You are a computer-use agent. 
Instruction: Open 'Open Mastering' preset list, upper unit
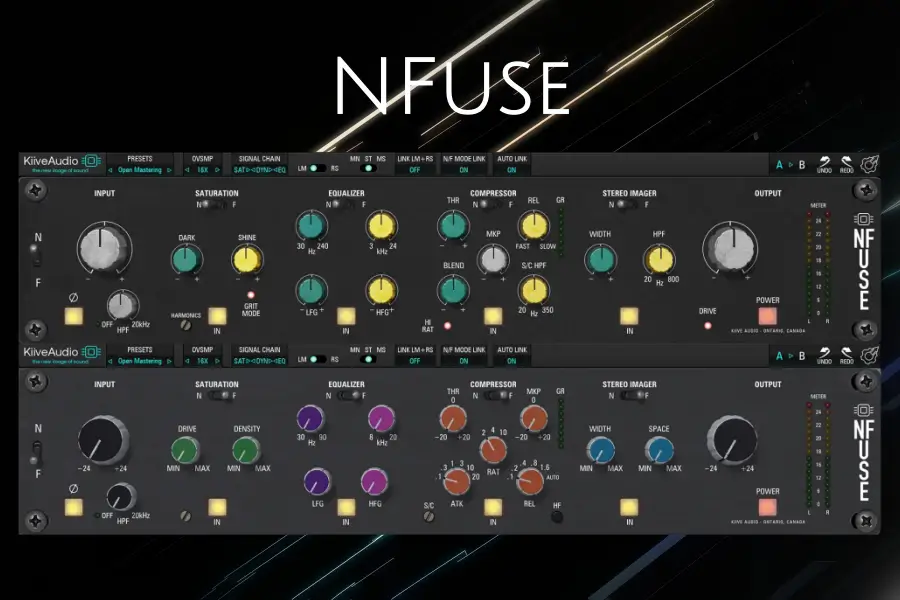(x=139, y=171)
